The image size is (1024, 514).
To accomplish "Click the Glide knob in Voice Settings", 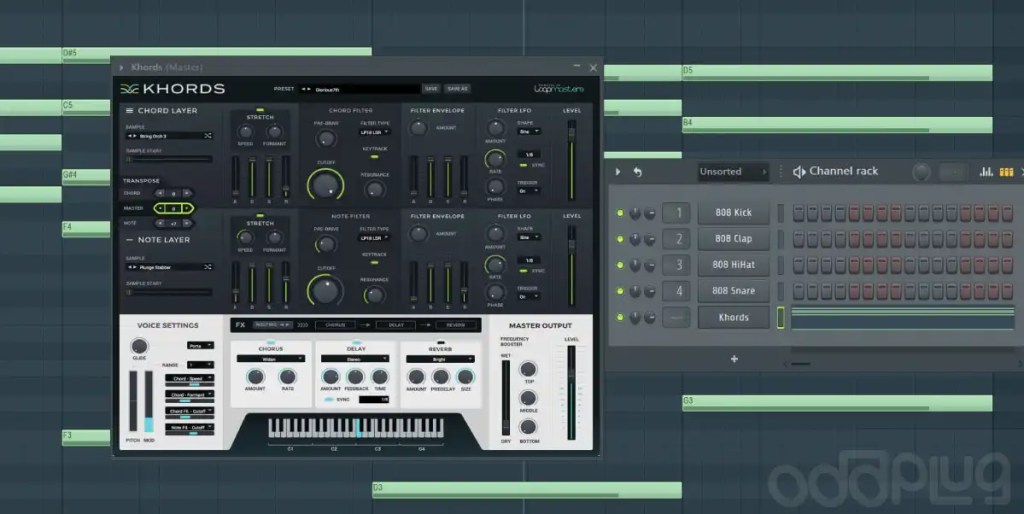I will point(139,346).
